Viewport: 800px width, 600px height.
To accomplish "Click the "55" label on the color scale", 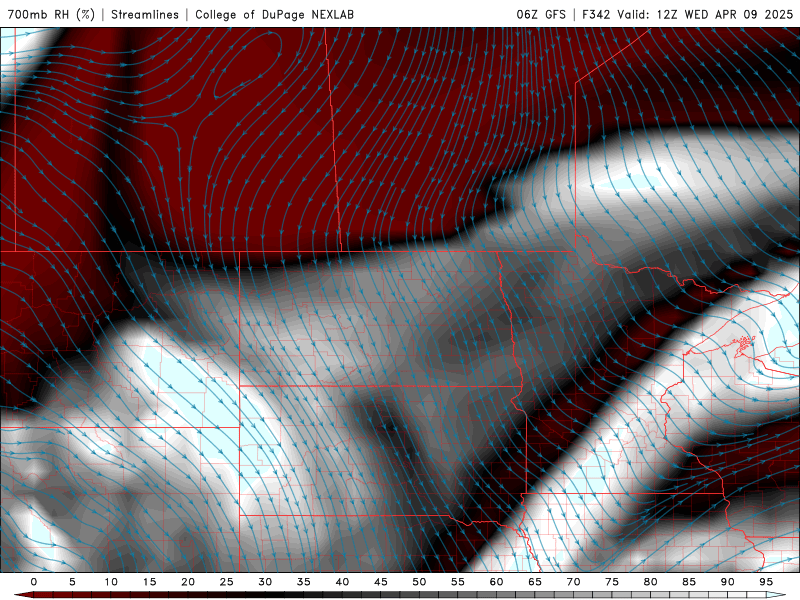I will pyautogui.click(x=458, y=582).
